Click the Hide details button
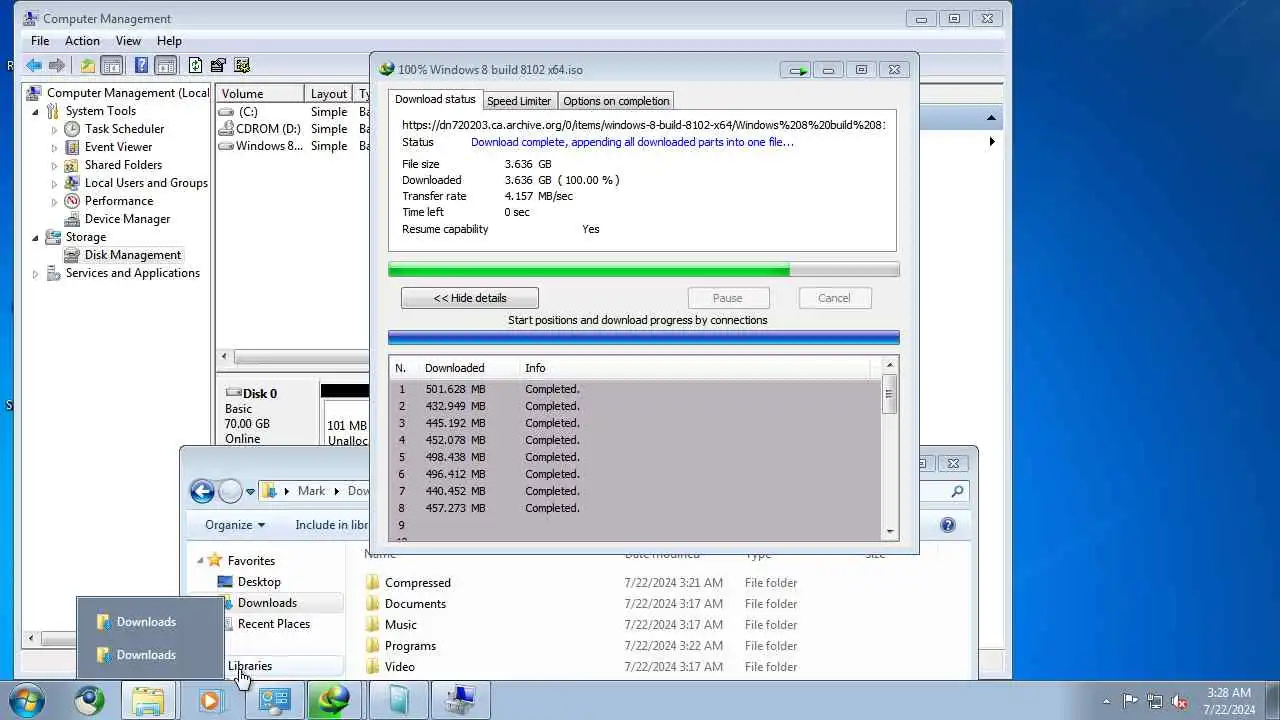The image size is (1280, 720). (470, 298)
